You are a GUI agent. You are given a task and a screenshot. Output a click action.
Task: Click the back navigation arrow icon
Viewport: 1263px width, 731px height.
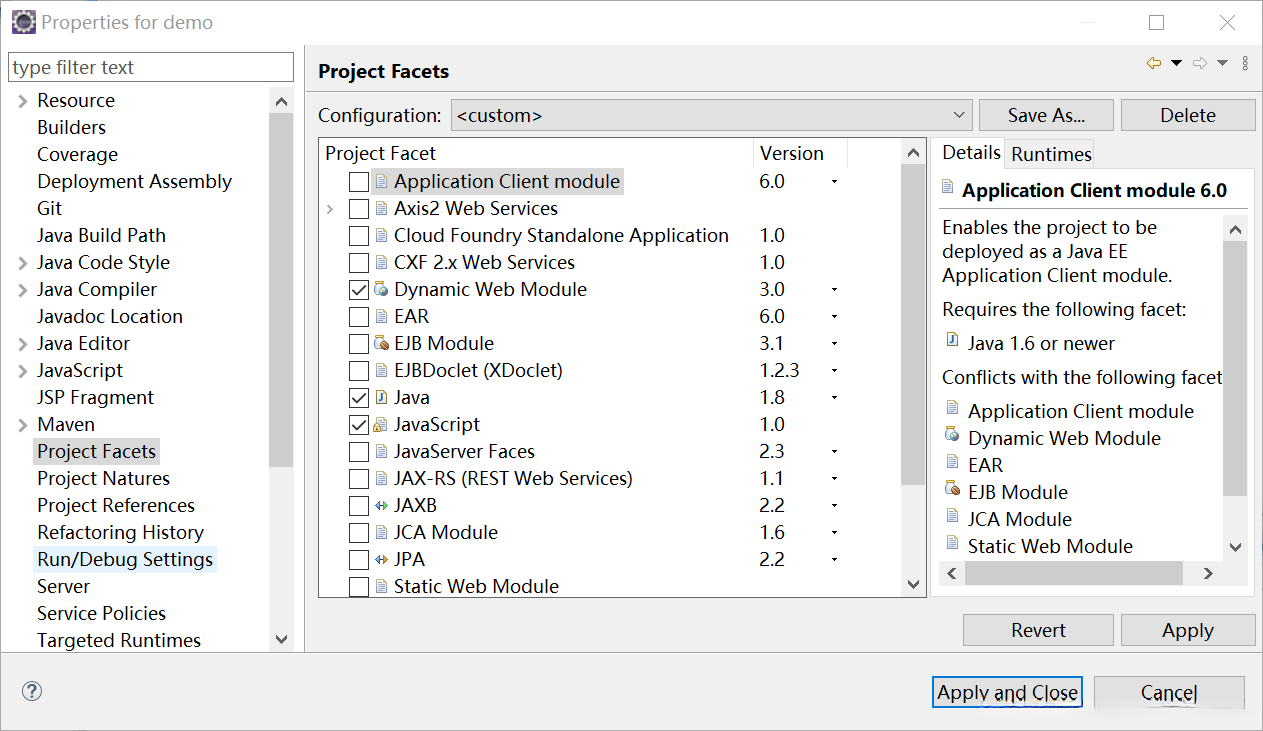[x=1154, y=63]
